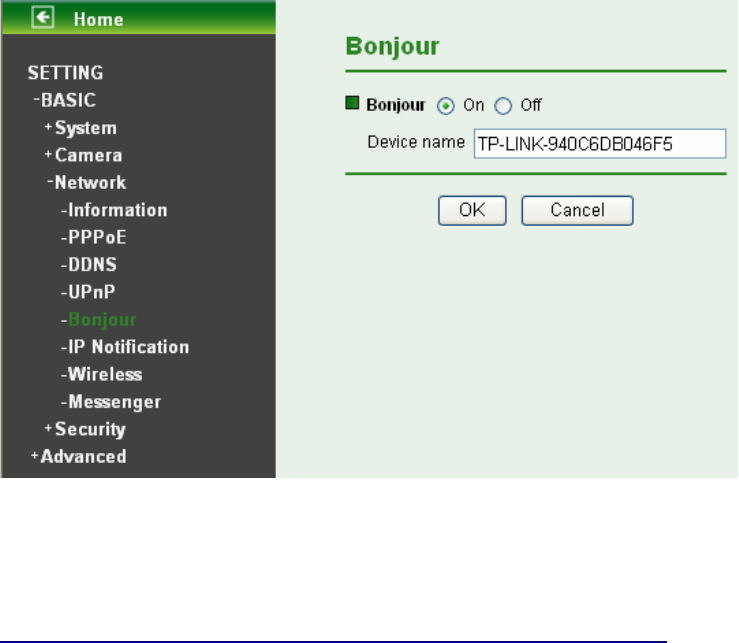Click the back arrow icon beside Home

coord(42,18)
